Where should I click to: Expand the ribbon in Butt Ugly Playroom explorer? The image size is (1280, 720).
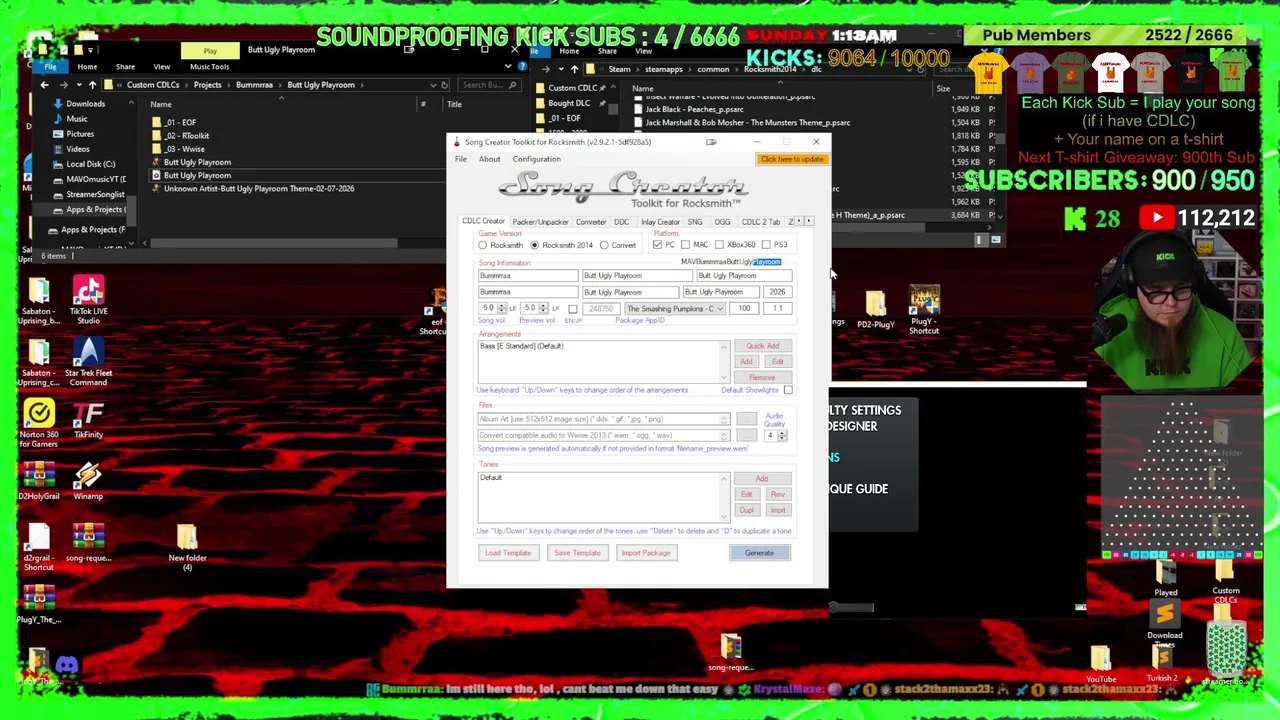click(x=510, y=67)
